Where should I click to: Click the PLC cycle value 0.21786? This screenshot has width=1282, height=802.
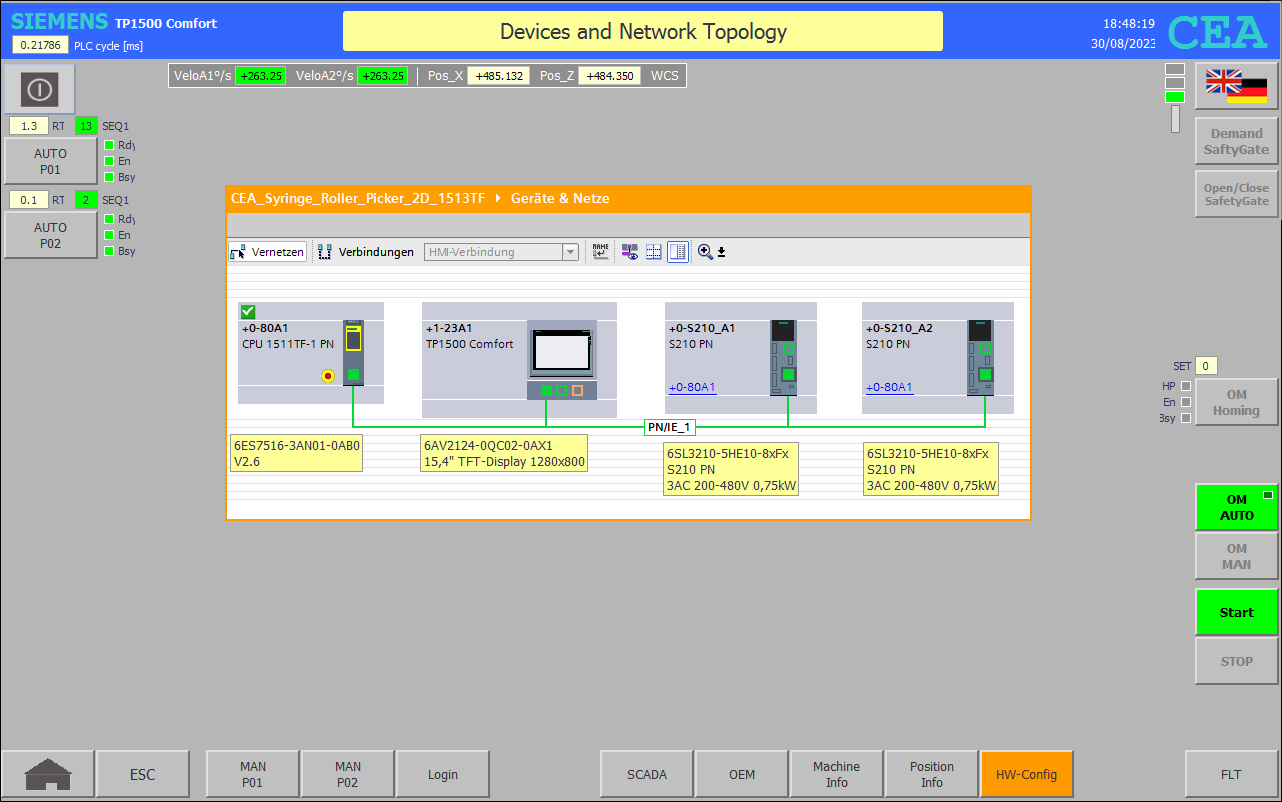point(40,45)
